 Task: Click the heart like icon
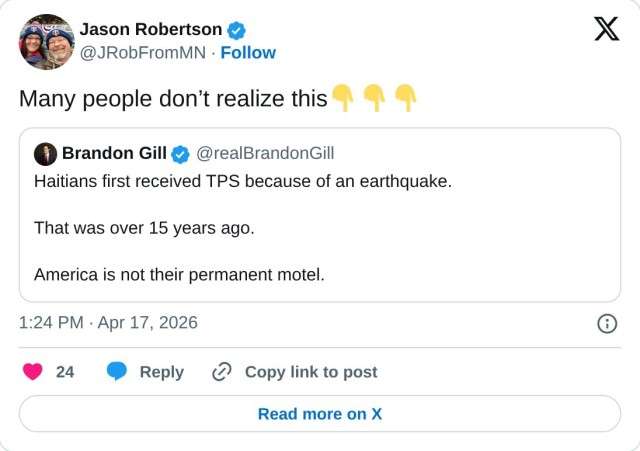pos(33,372)
